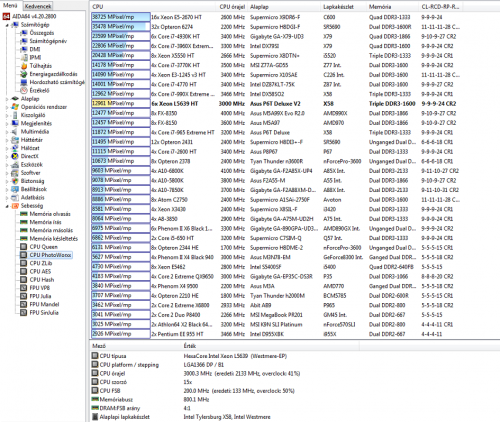Open the FPU VP8 benchmark icon
The image size is (500, 422).
(x=23, y=288)
